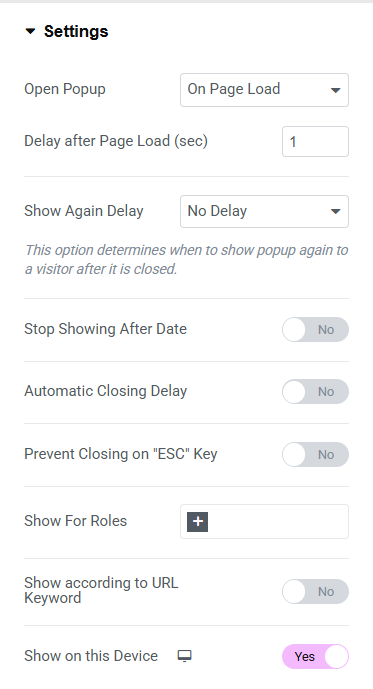Enable Stop Showing After Date toggle

click(x=315, y=330)
